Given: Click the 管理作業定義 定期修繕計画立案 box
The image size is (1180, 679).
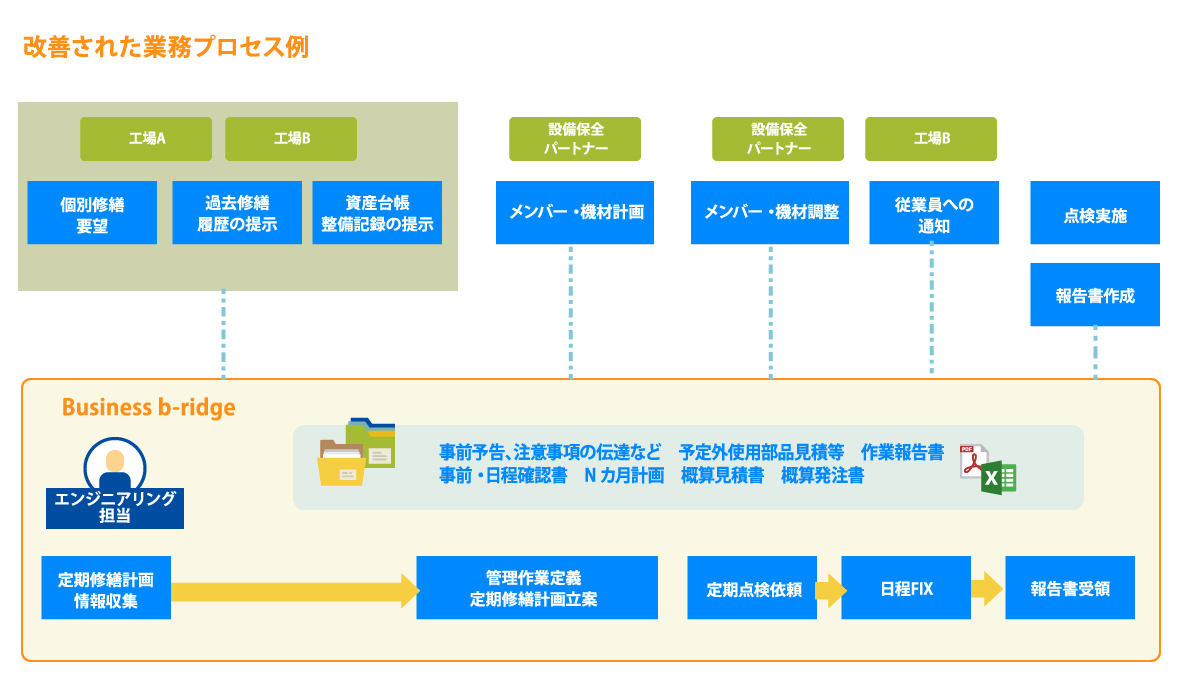Looking at the screenshot, I should [x=537, y=588].
